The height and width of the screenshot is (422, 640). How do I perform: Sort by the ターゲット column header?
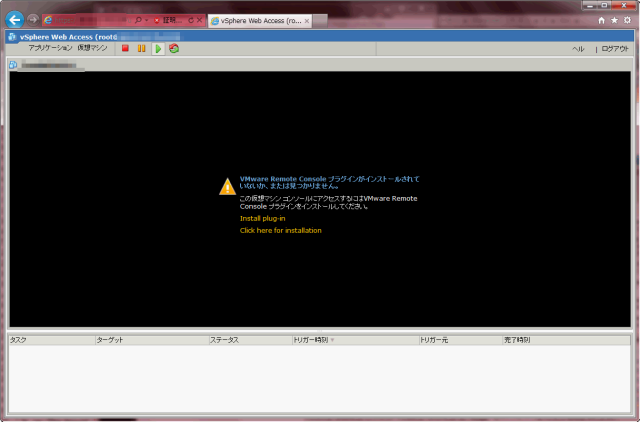[x=152, y=340]
